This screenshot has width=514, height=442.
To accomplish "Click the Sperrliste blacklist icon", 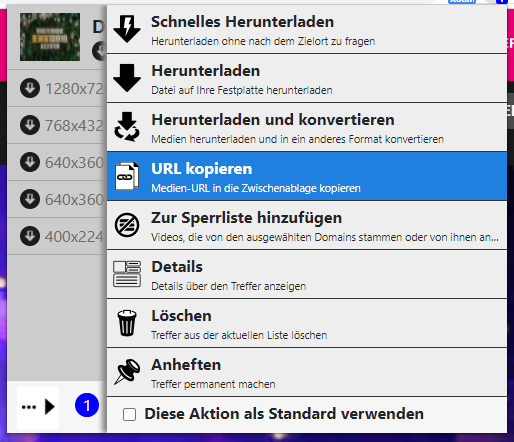I will point(127,225).
